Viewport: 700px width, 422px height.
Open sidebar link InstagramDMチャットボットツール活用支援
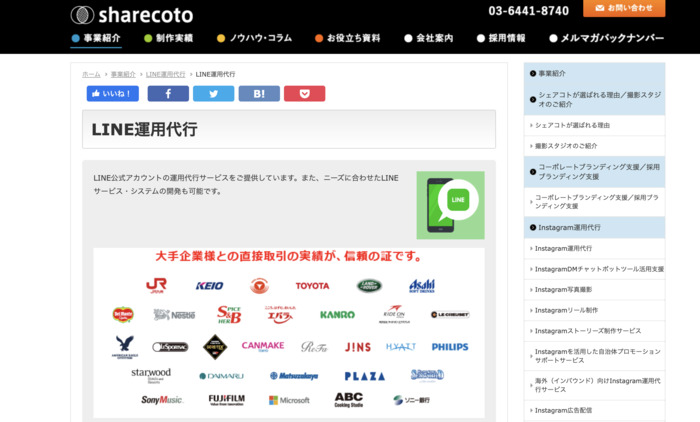[594, 269]
